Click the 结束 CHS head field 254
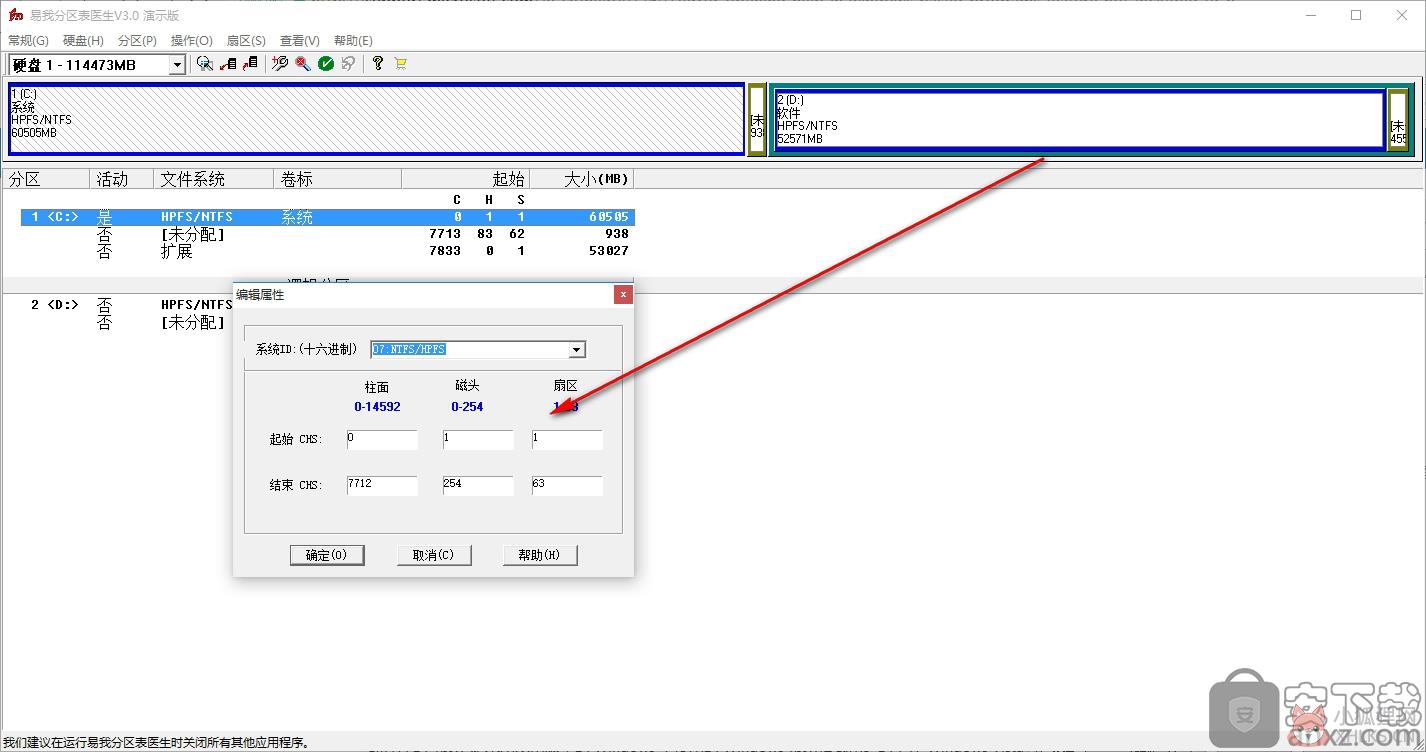 click(478, 486)
